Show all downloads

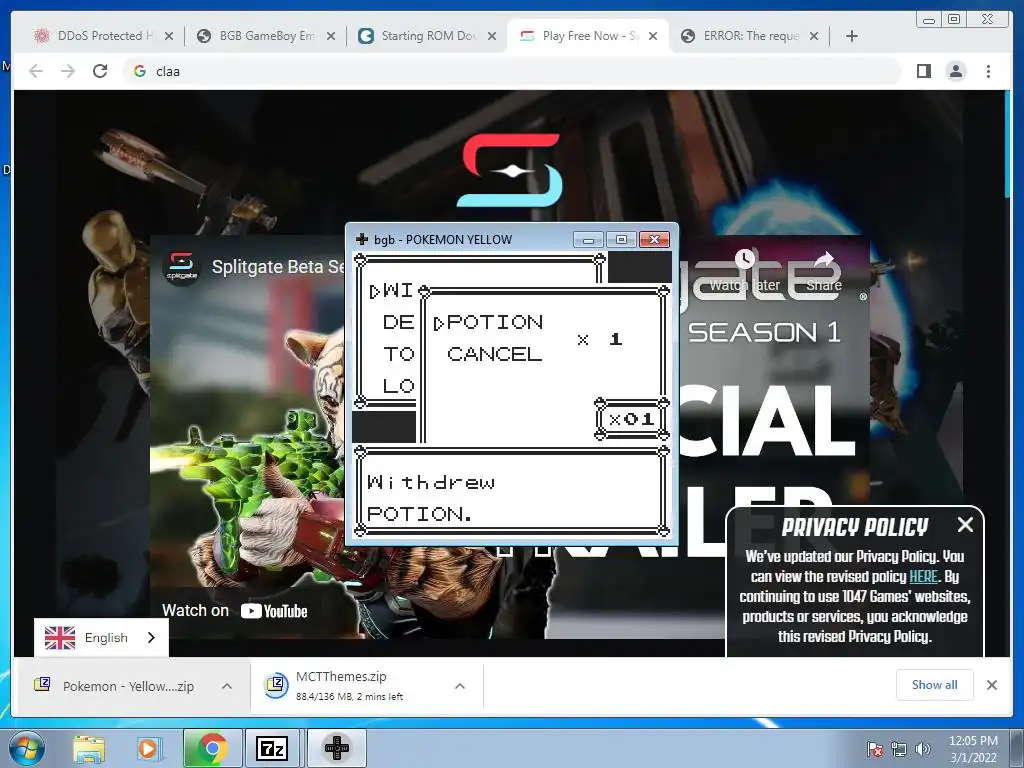935,684
